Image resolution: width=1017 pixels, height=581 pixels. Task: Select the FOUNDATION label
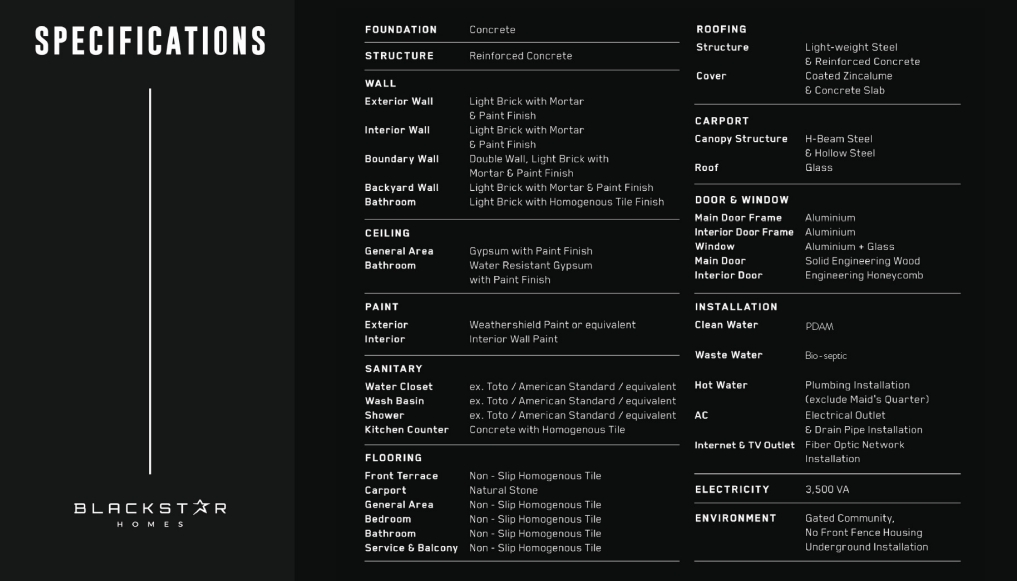pos(401,30)
